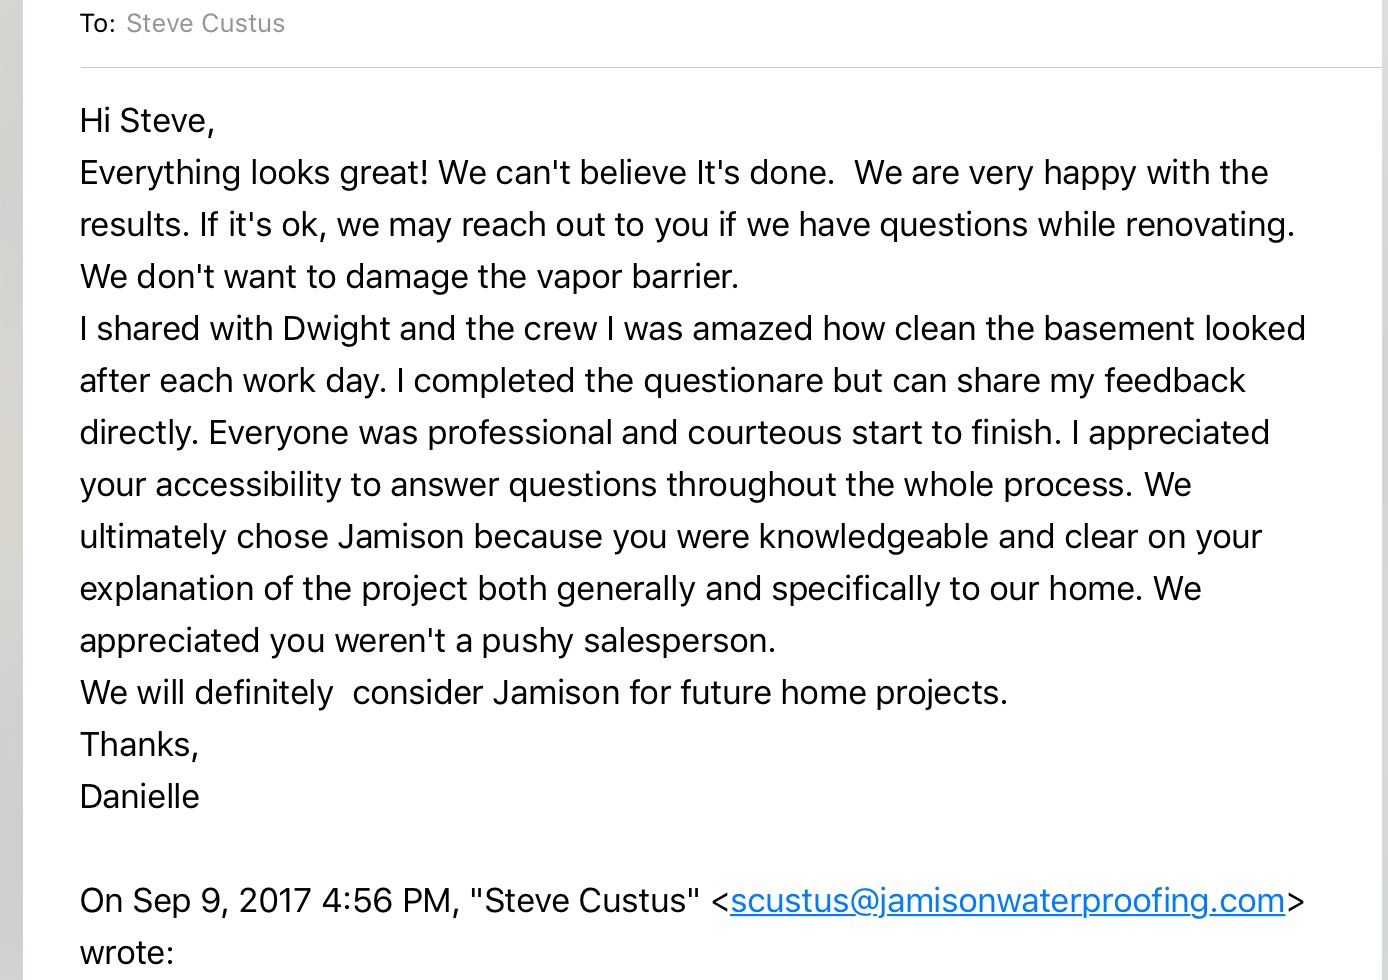Click the "Everything looks great!" sentence
This screenshot has width=1388, height=980.
click(x=254, y=173)
